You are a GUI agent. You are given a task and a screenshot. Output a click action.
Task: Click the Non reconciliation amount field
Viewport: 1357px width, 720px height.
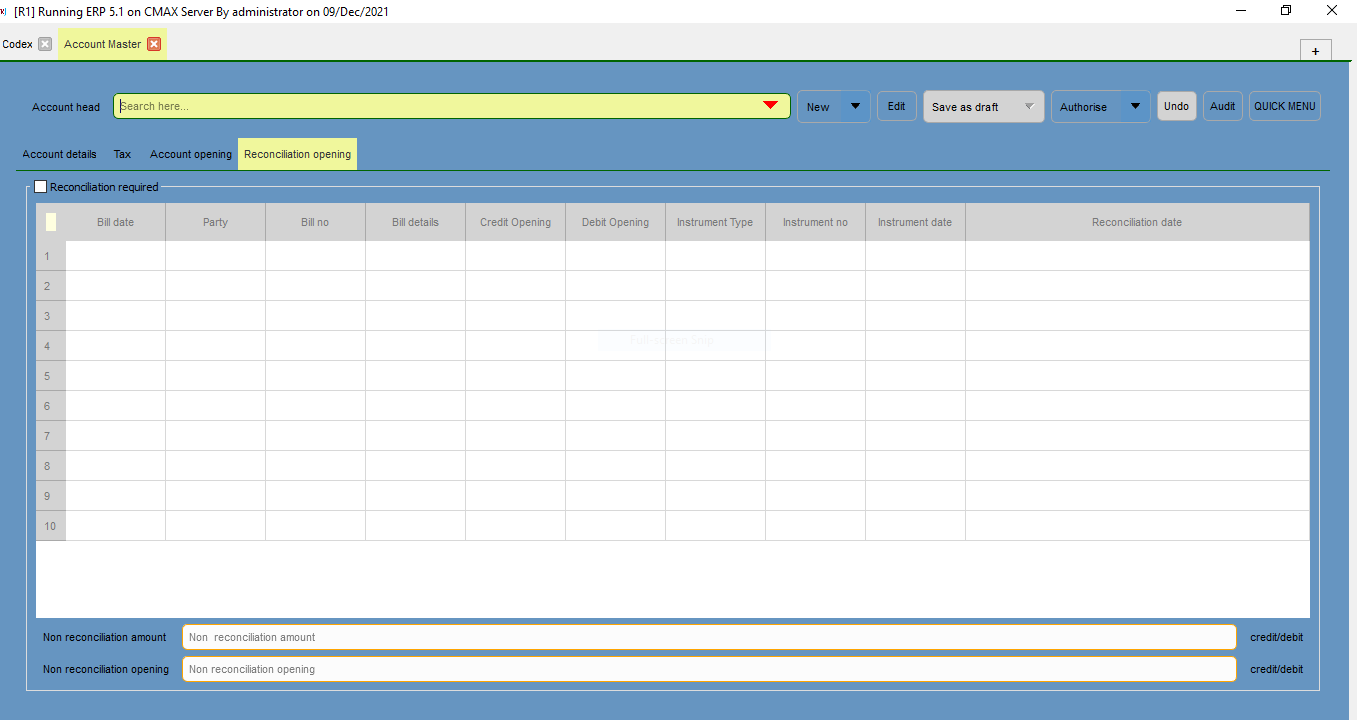pos(707,637)
